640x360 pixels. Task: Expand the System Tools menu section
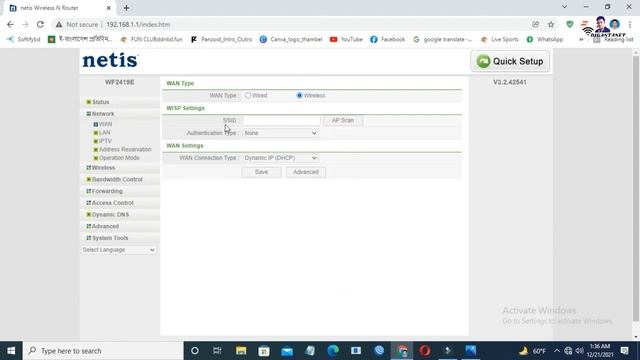[110, 238]
